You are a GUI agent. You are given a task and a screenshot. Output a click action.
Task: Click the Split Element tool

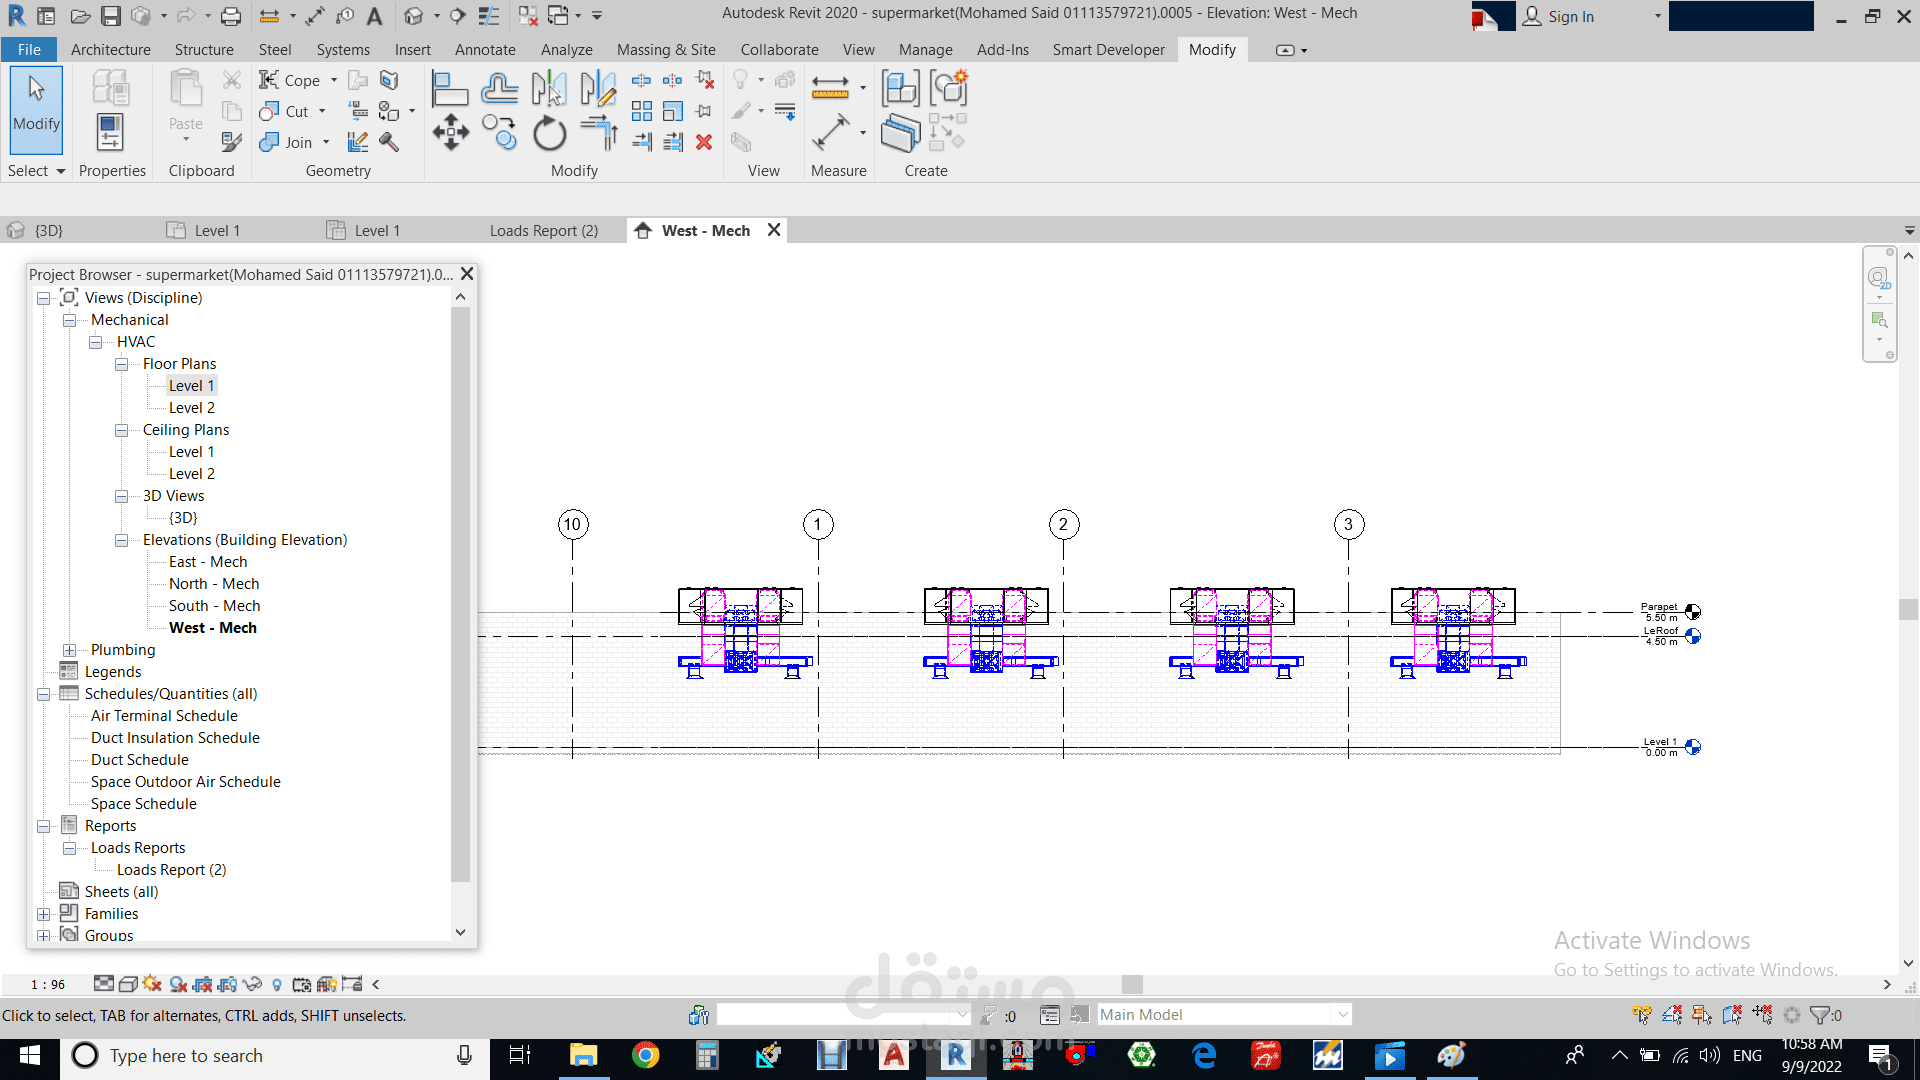(x=642, y=80)
